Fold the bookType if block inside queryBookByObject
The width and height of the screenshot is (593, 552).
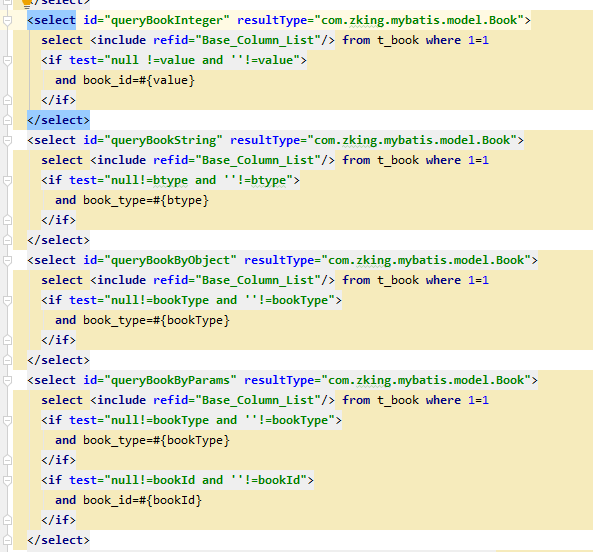point(7,301)
